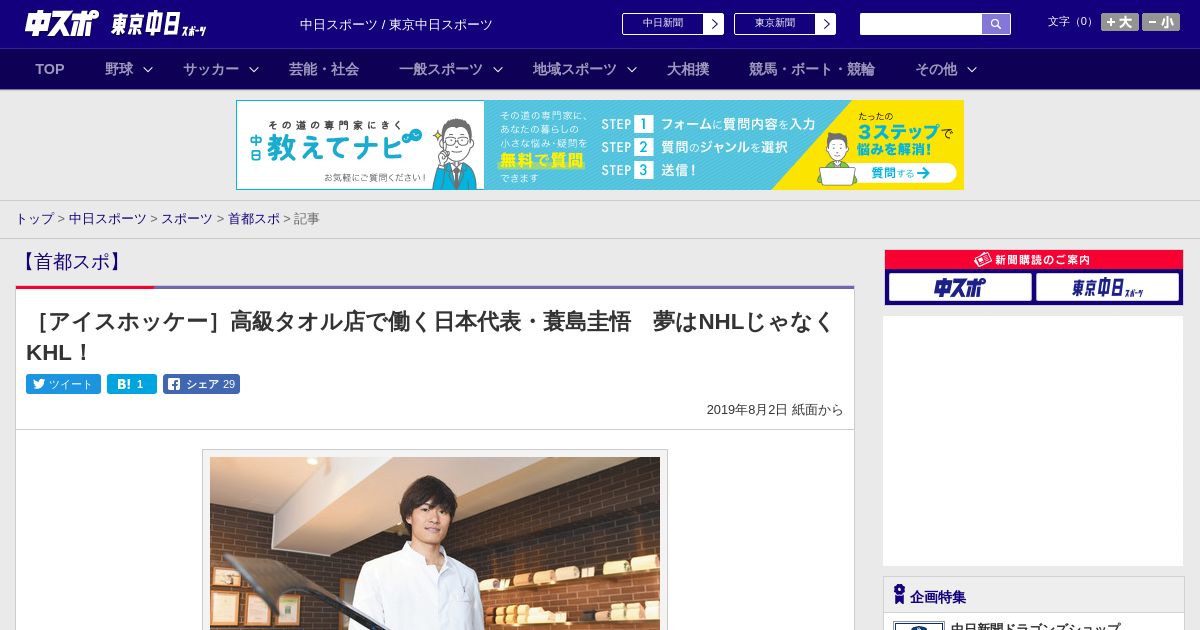The height and width of the screenshot is (630, 1200).
Task: Click article date 2019年8月2日 紙面から
Action: 775,410
